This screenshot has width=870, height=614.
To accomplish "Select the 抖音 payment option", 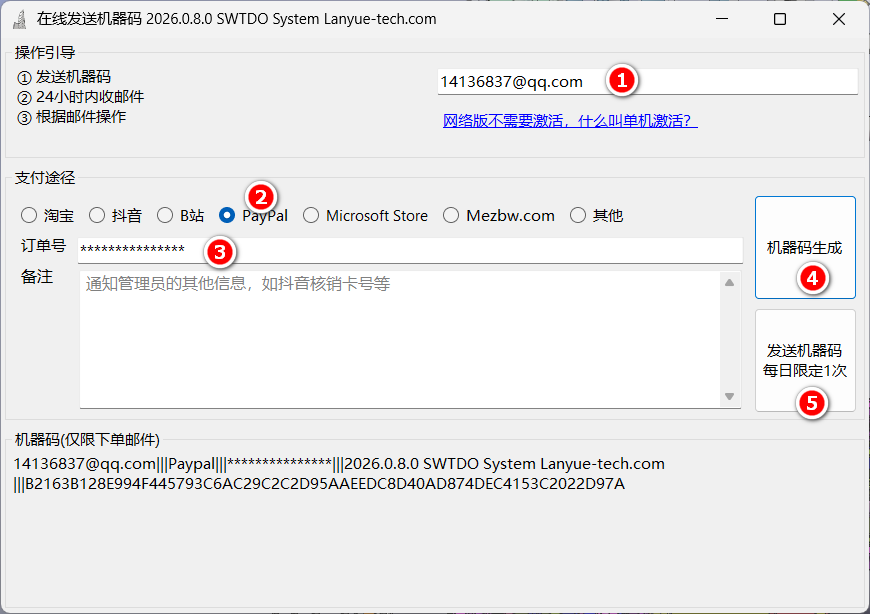I will tap(97, 215).
